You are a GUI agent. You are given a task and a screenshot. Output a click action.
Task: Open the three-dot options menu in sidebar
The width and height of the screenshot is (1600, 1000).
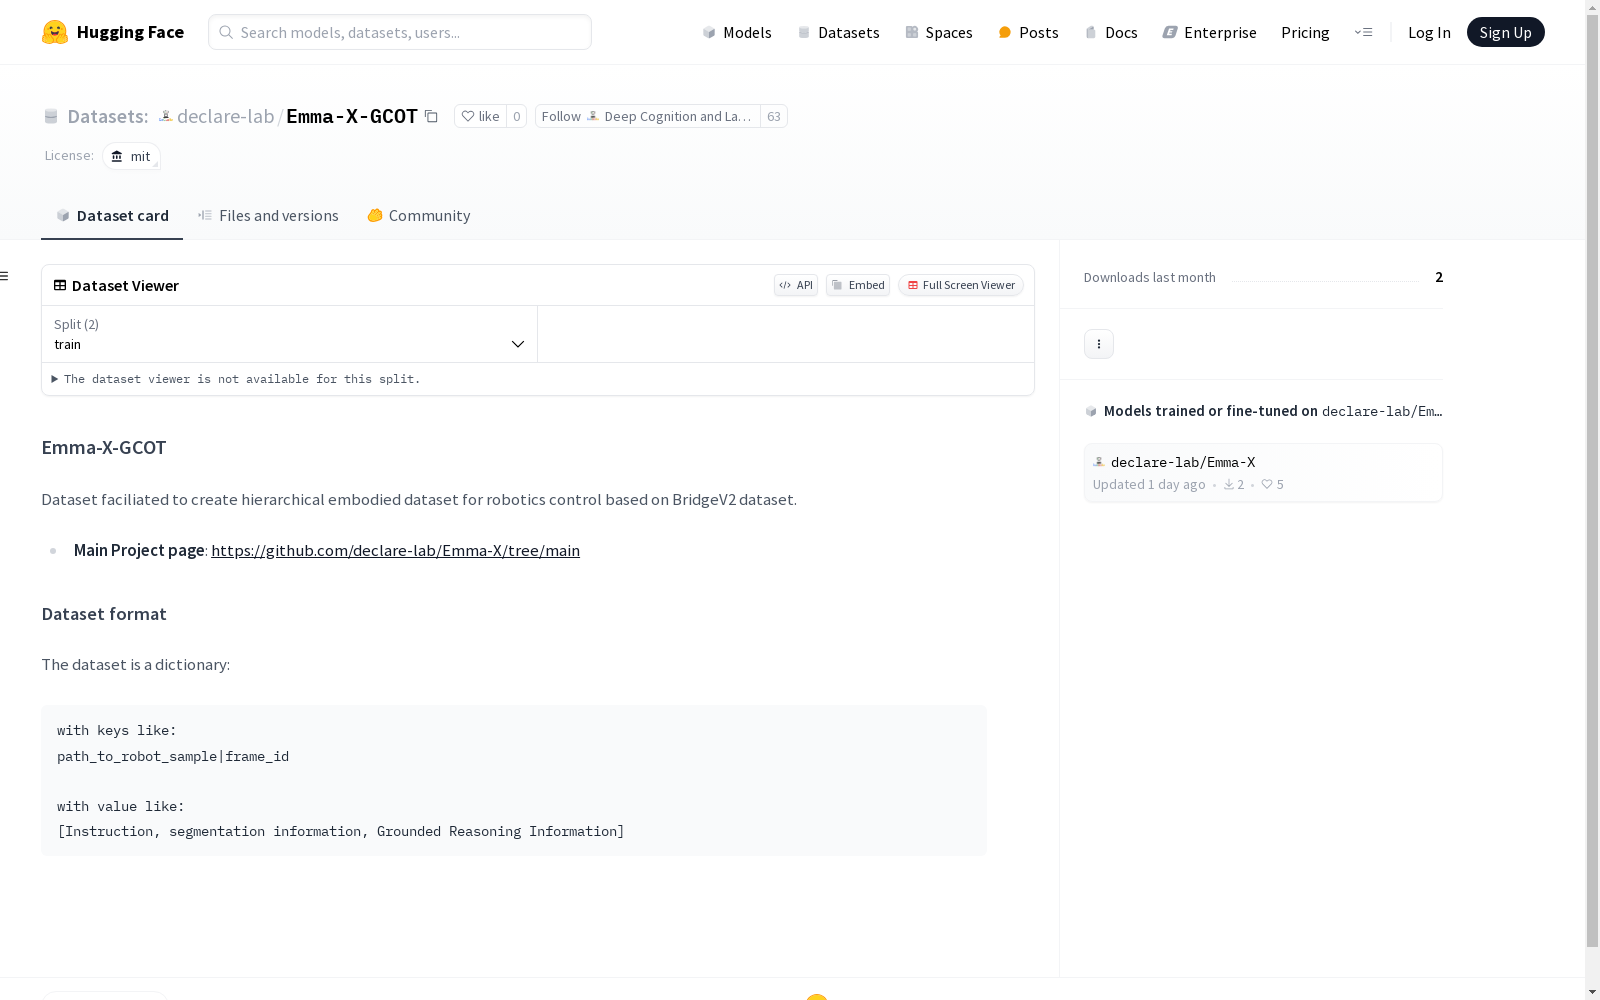point(1099,344)
